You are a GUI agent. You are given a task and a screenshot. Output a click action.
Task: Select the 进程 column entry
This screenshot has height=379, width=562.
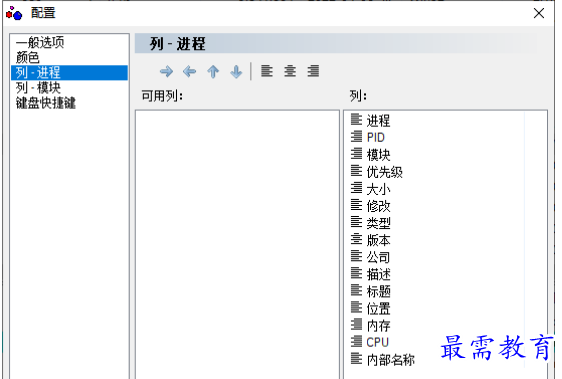pyautogui.click(x=378, y=120)
